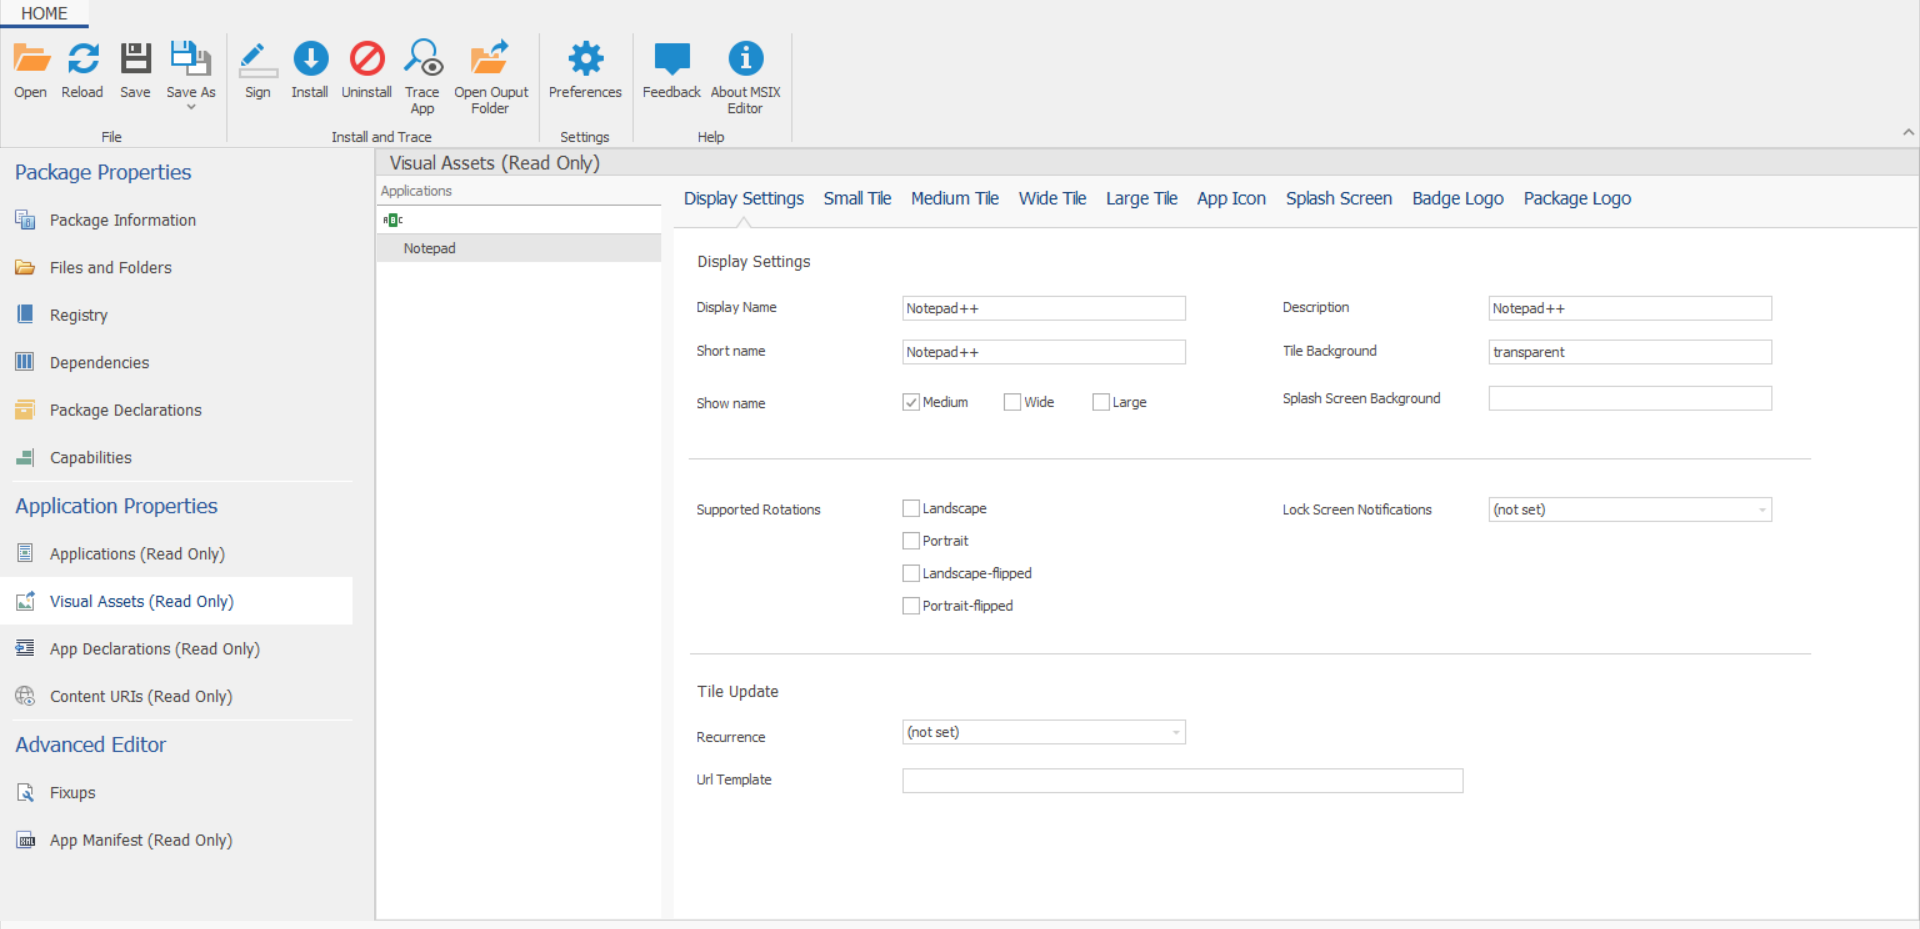Open App Manifest (Read Only) page
The image size is (1920, 929).
point(141,840)
